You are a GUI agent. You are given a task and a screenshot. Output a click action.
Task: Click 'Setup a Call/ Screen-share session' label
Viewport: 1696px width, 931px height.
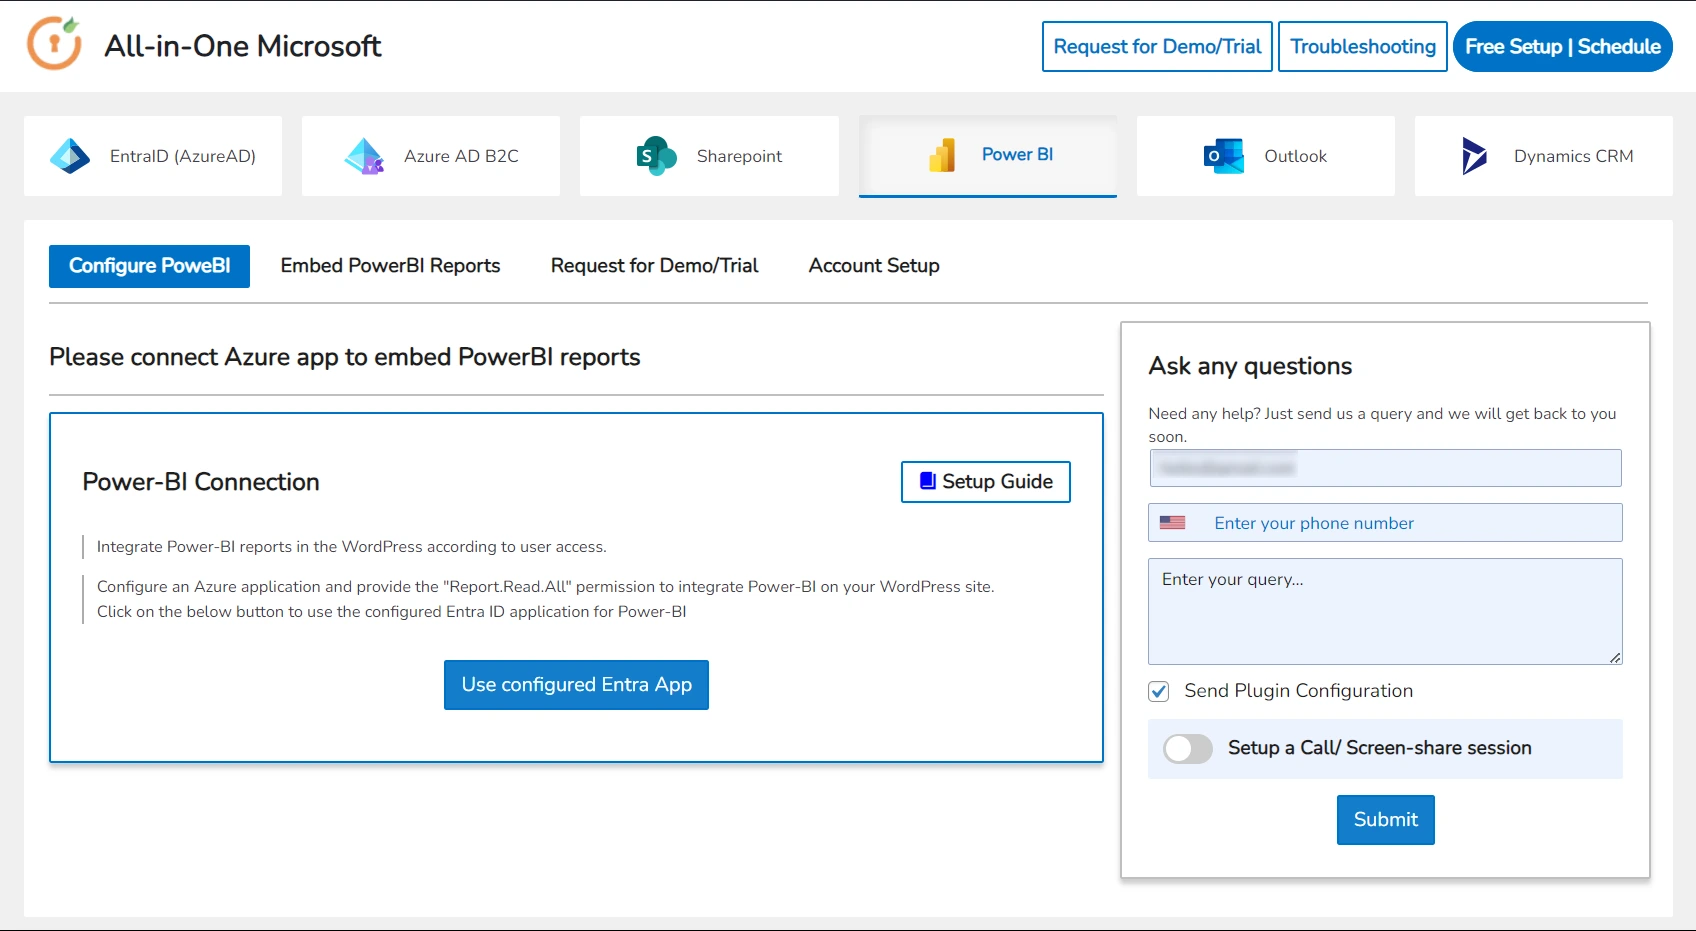(1380, 748)
